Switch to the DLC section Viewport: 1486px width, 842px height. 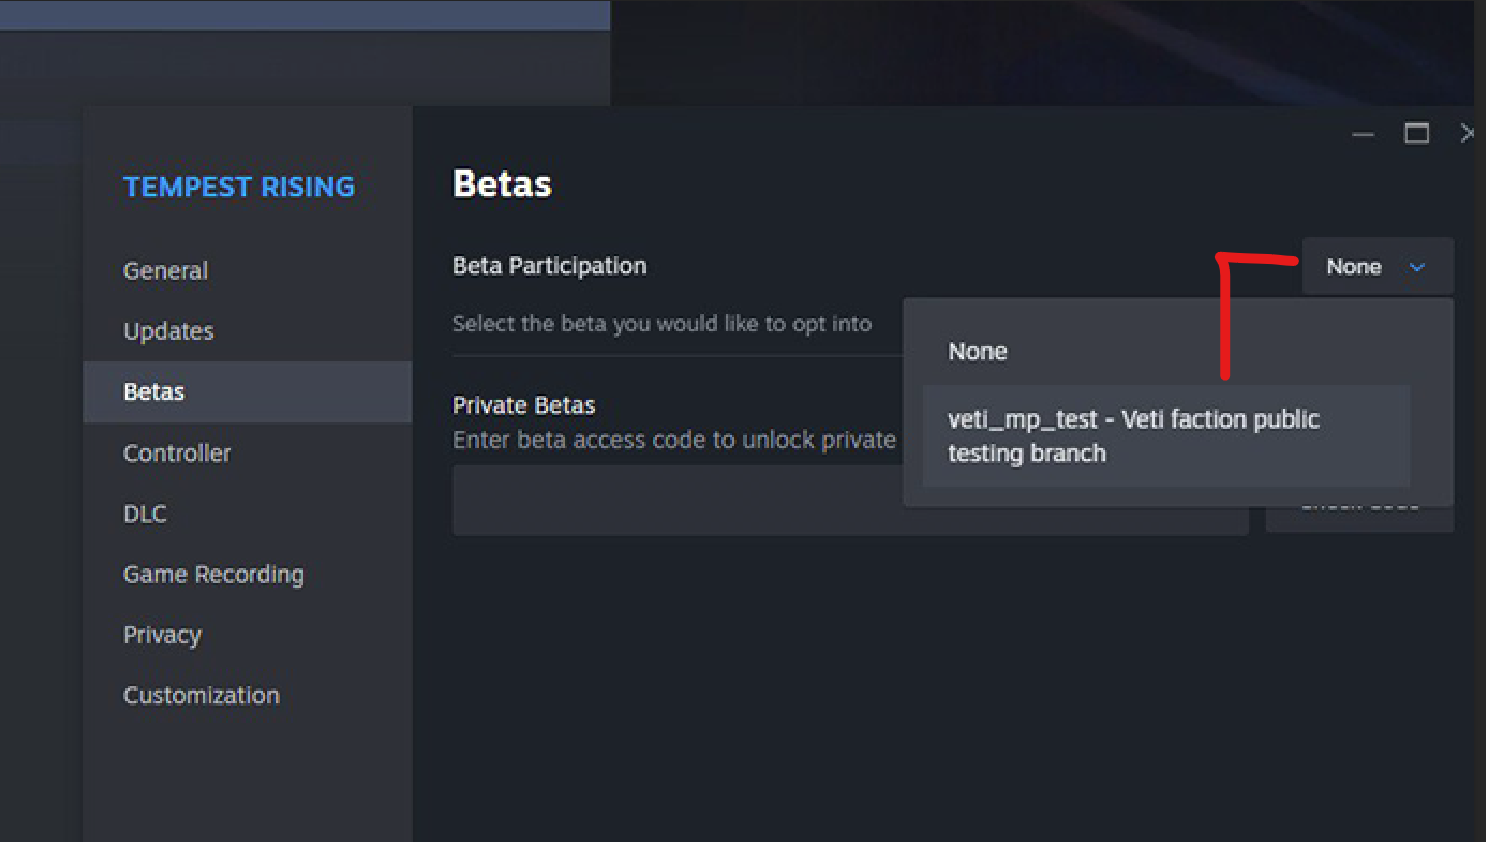point(145,514)
